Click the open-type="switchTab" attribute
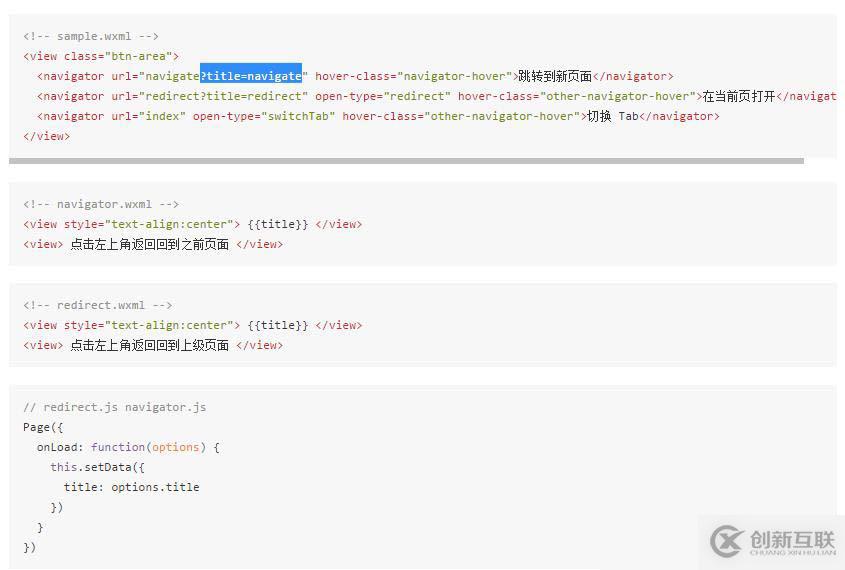845x570 pixels. [x=264, y=116]
